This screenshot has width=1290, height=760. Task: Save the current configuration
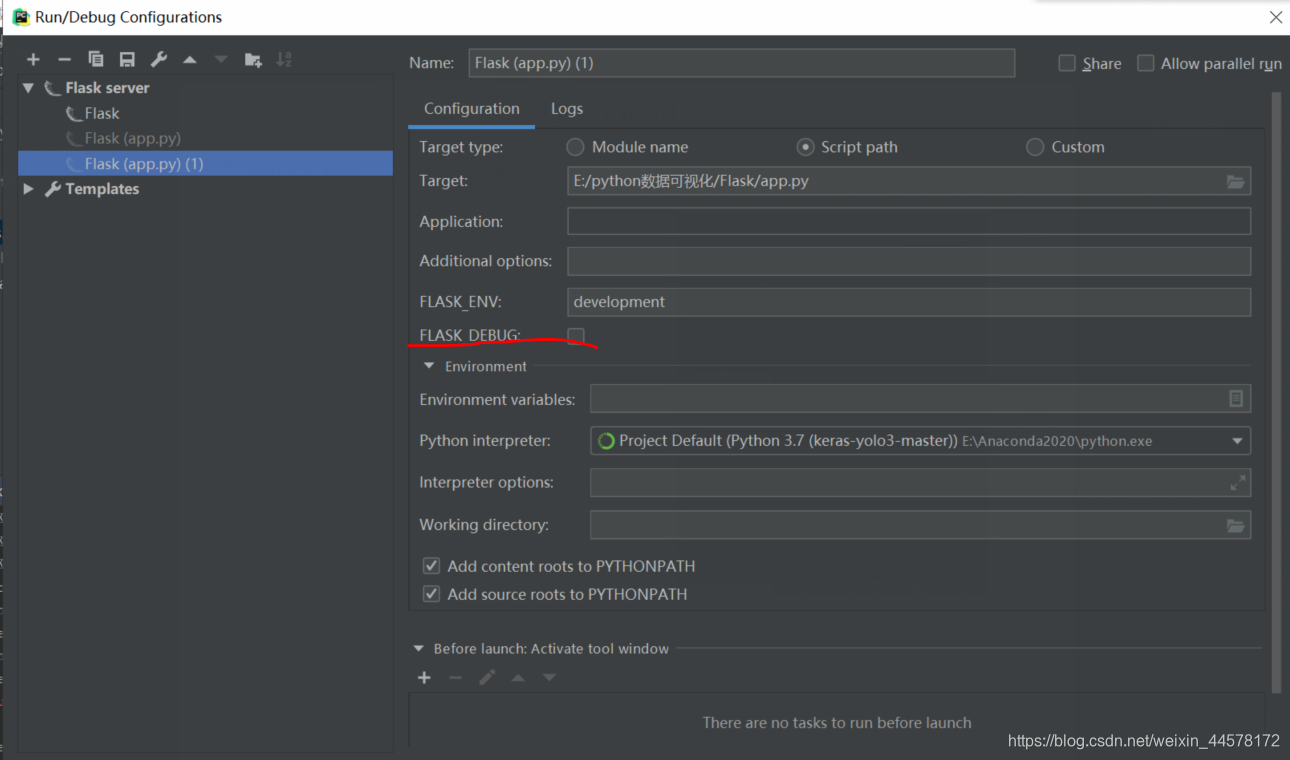click(127, 59)
